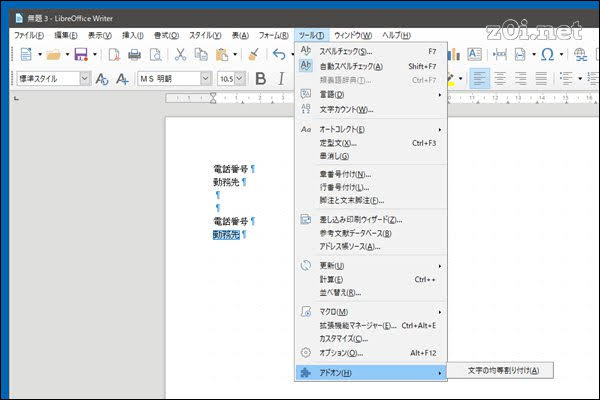Viewport: 600px width, 400px height.
Task: Toggle the unordered list button
Action: [566, 78]
